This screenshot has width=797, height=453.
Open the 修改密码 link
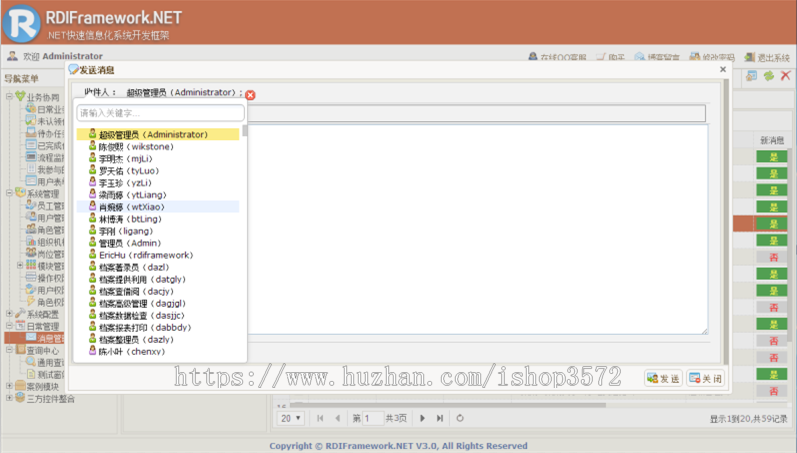(x=712, y=57)
